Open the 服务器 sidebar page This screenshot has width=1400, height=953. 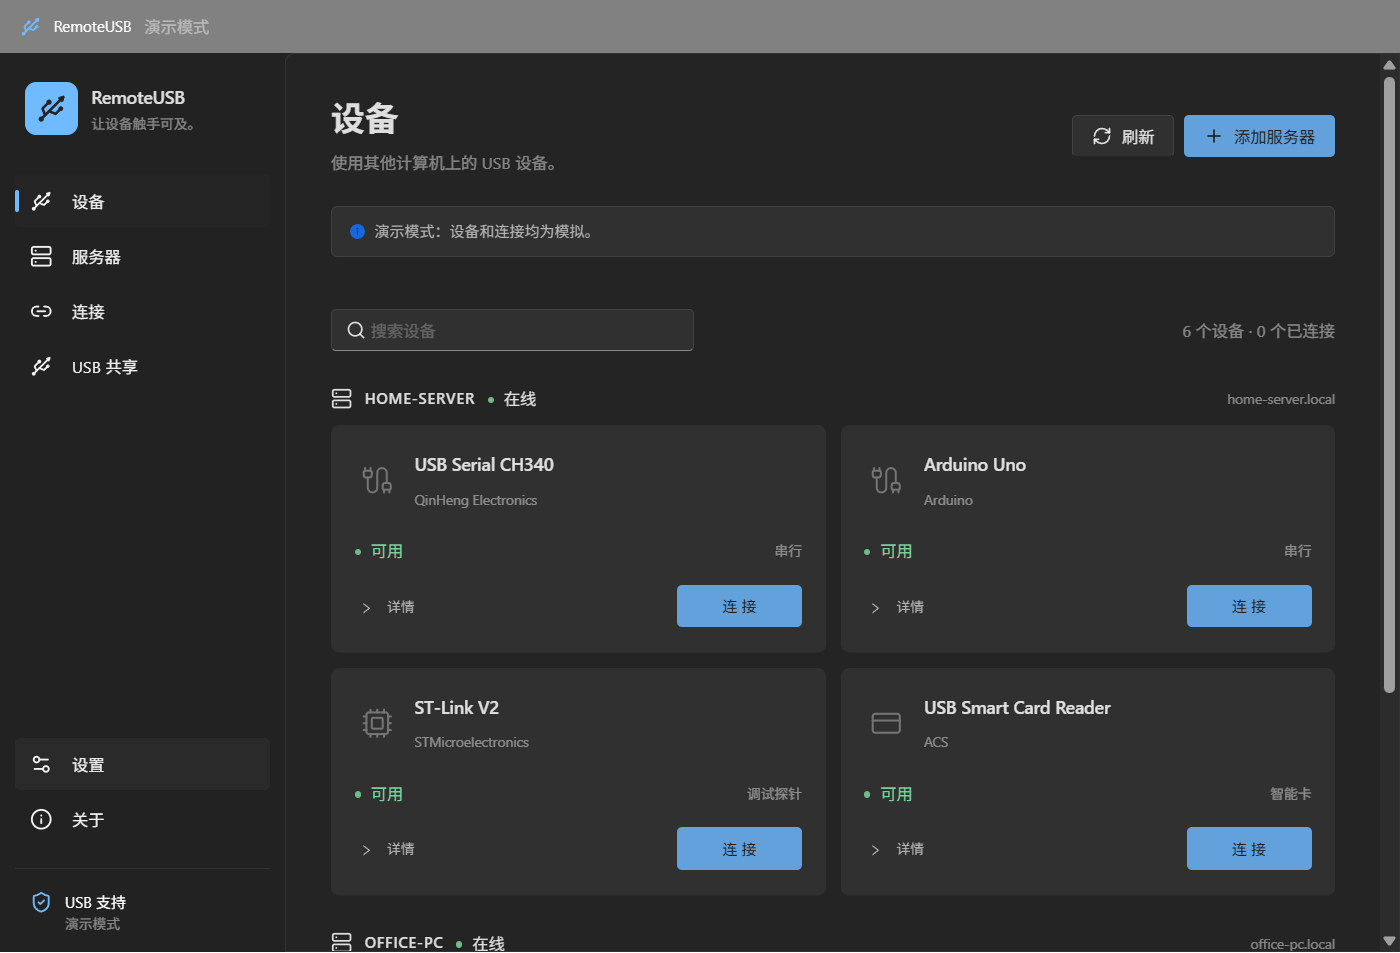tap(142, 256)
